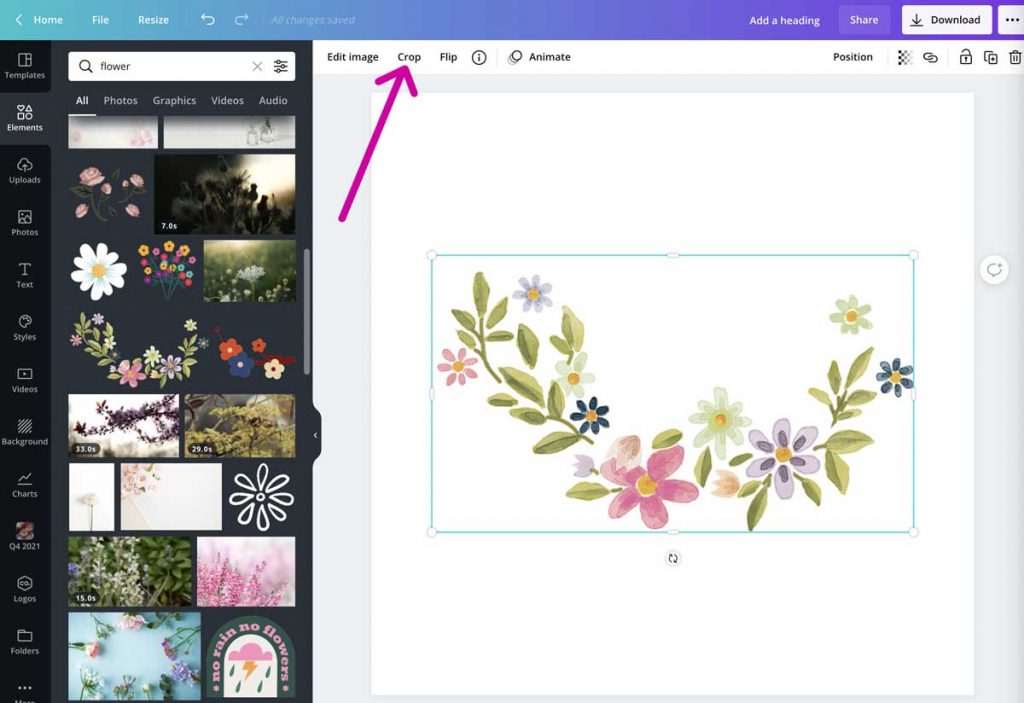Duplicate the selected flower image

tap(991, 57)
